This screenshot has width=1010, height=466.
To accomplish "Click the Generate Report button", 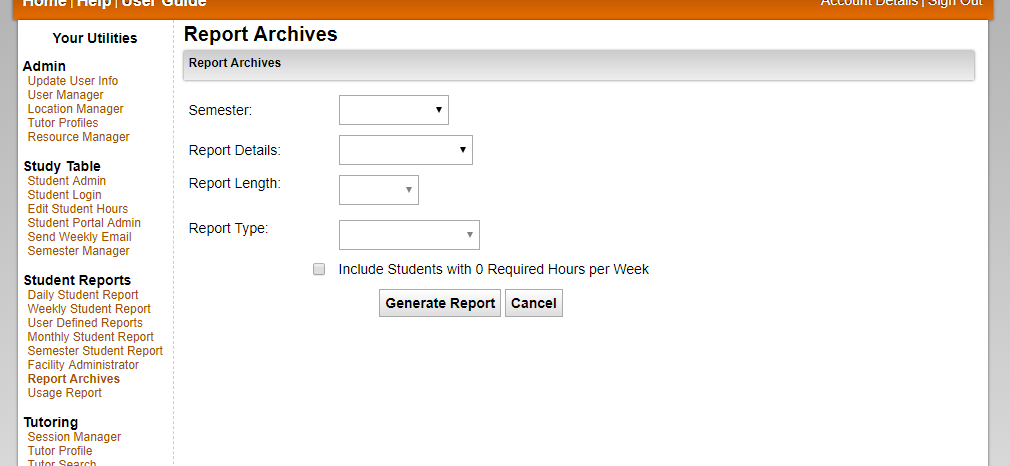I will pos(440,304).
